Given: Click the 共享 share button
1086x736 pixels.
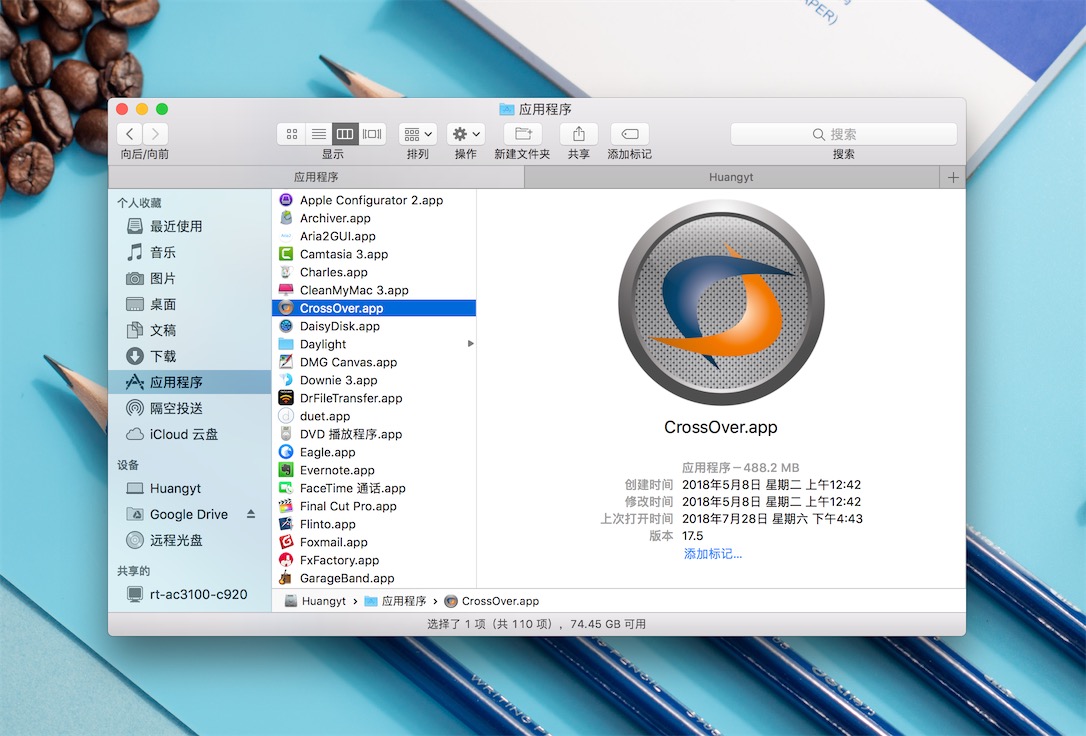Looking at the screenshot, I should tap(579, 134).
